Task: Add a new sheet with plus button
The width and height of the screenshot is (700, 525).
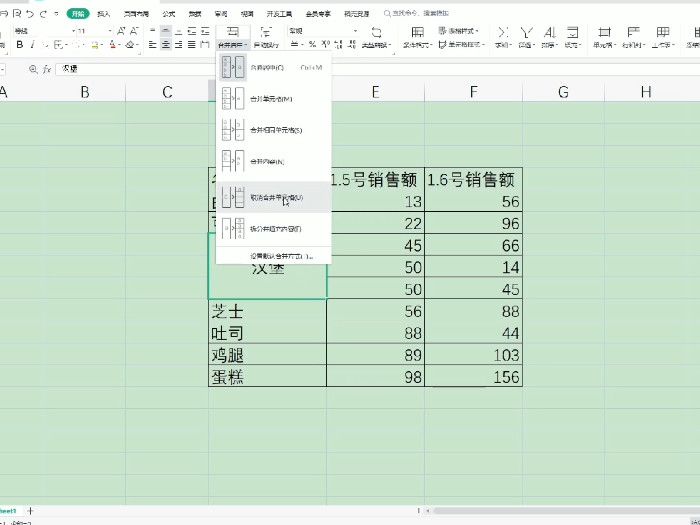Action: click(x=30, y=510)
